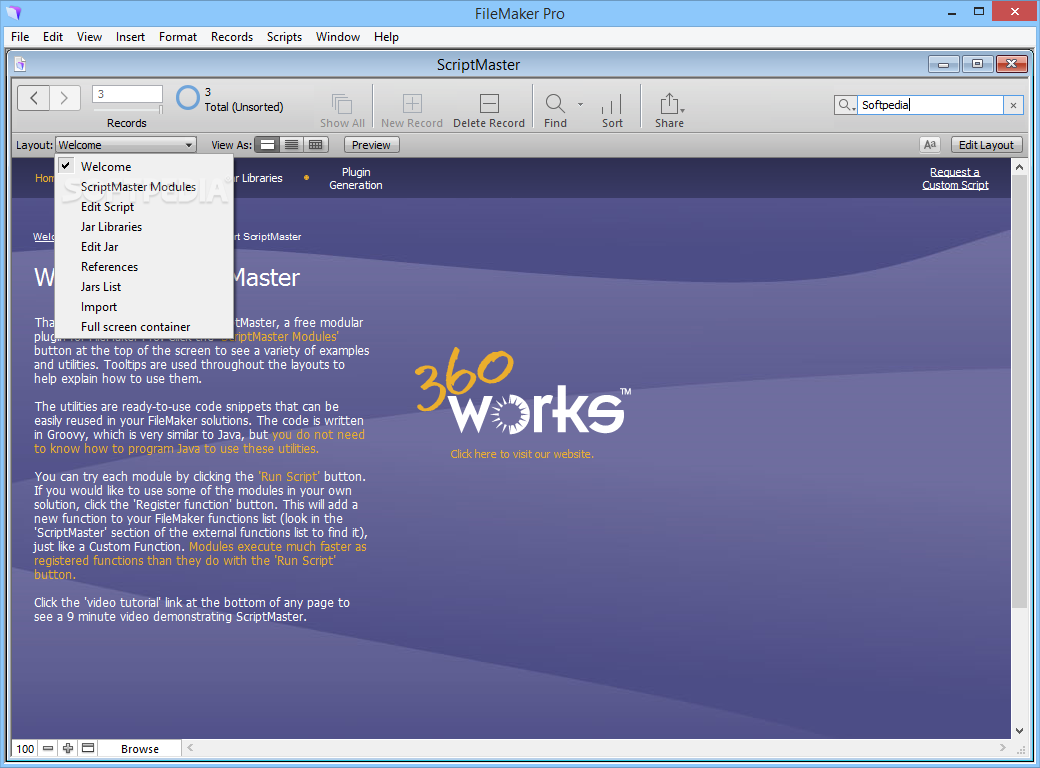Screen dimensions: 1040x768
Task: Choose ScriptMaster Modules layout
Action: (x=144, y=186)
